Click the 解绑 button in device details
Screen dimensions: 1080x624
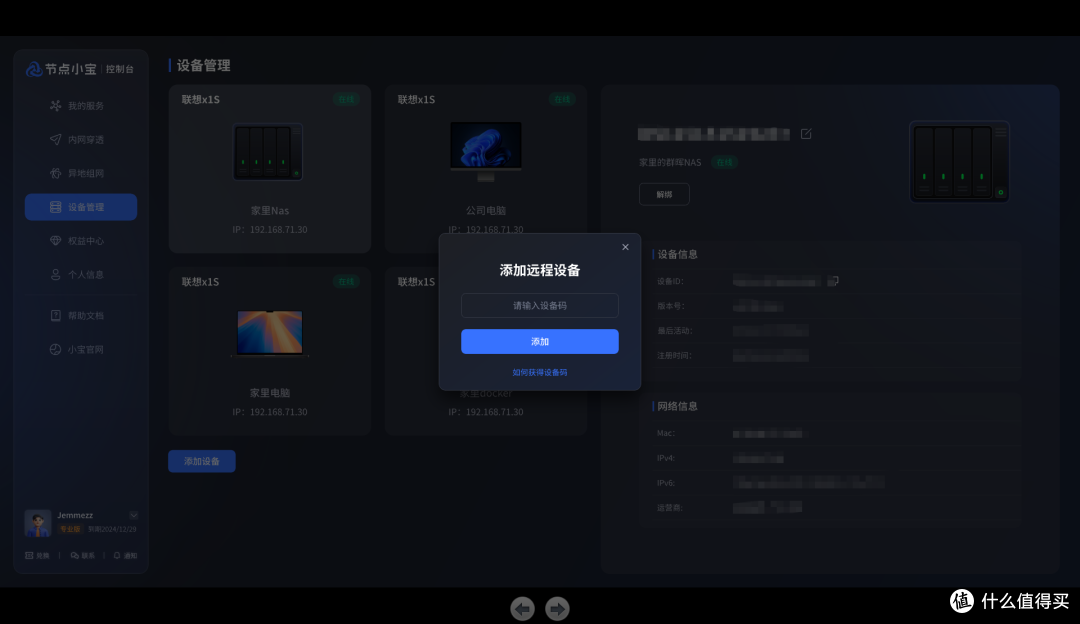[x=664, y=194]
